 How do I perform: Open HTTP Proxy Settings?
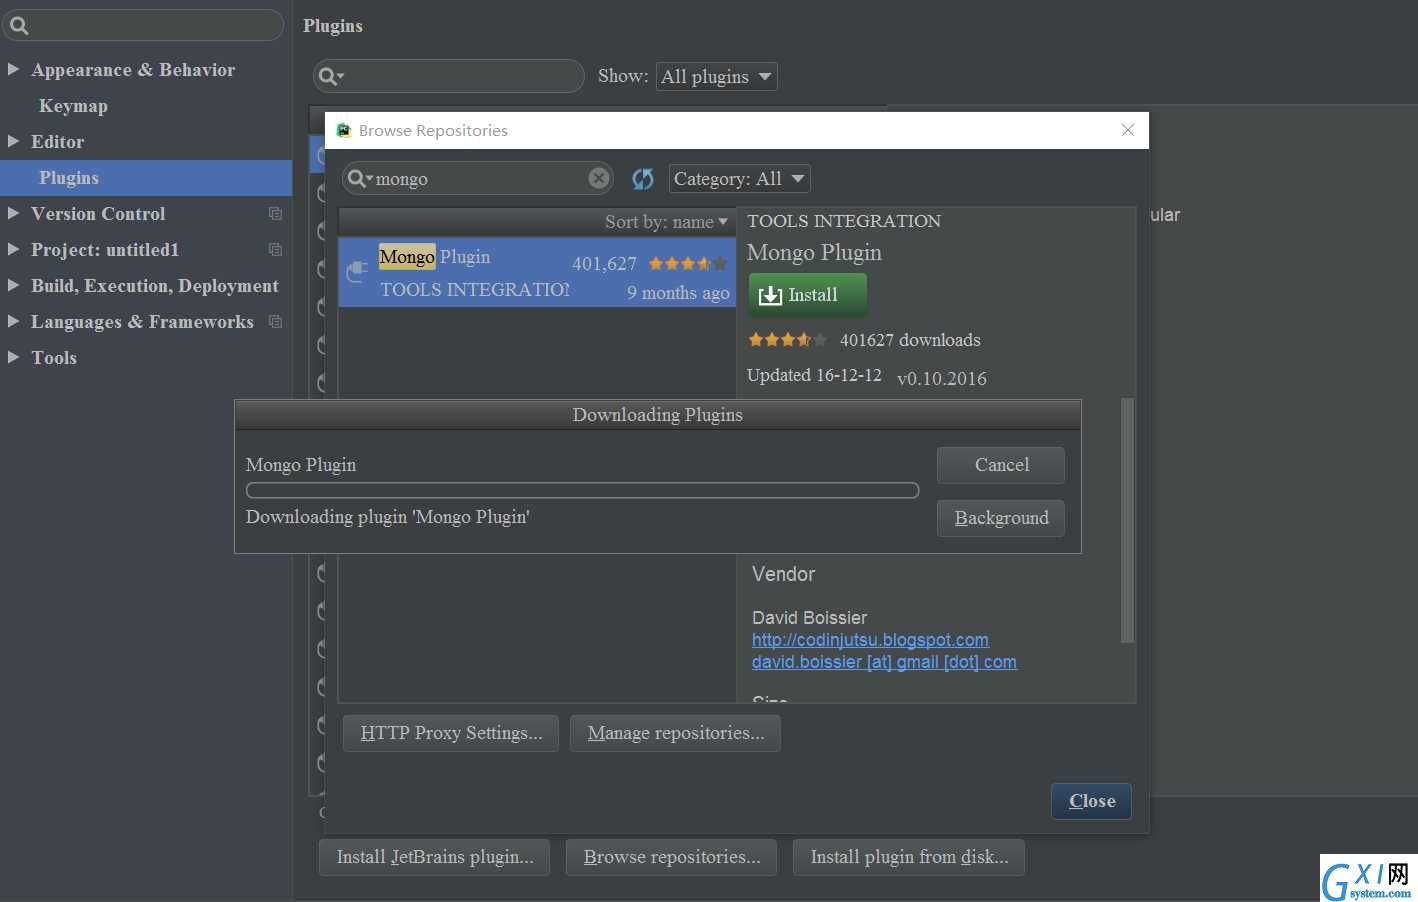pyautogui.click(x=451, y=733)
